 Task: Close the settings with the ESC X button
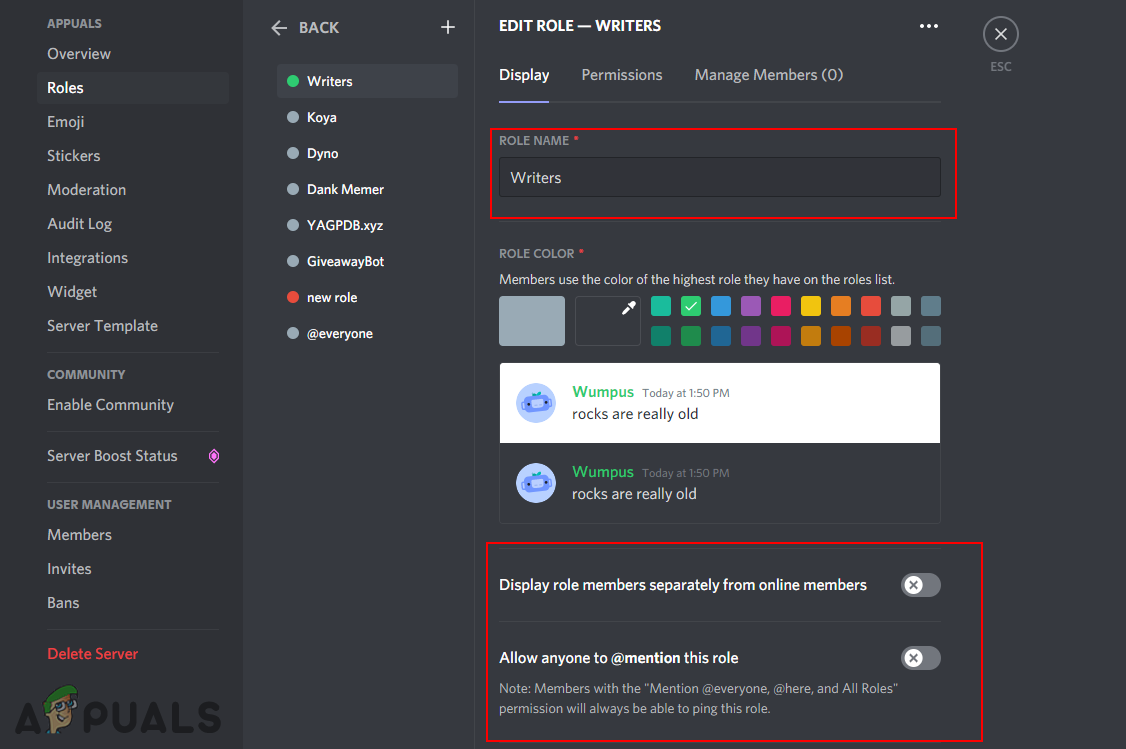click(1000, 34)
